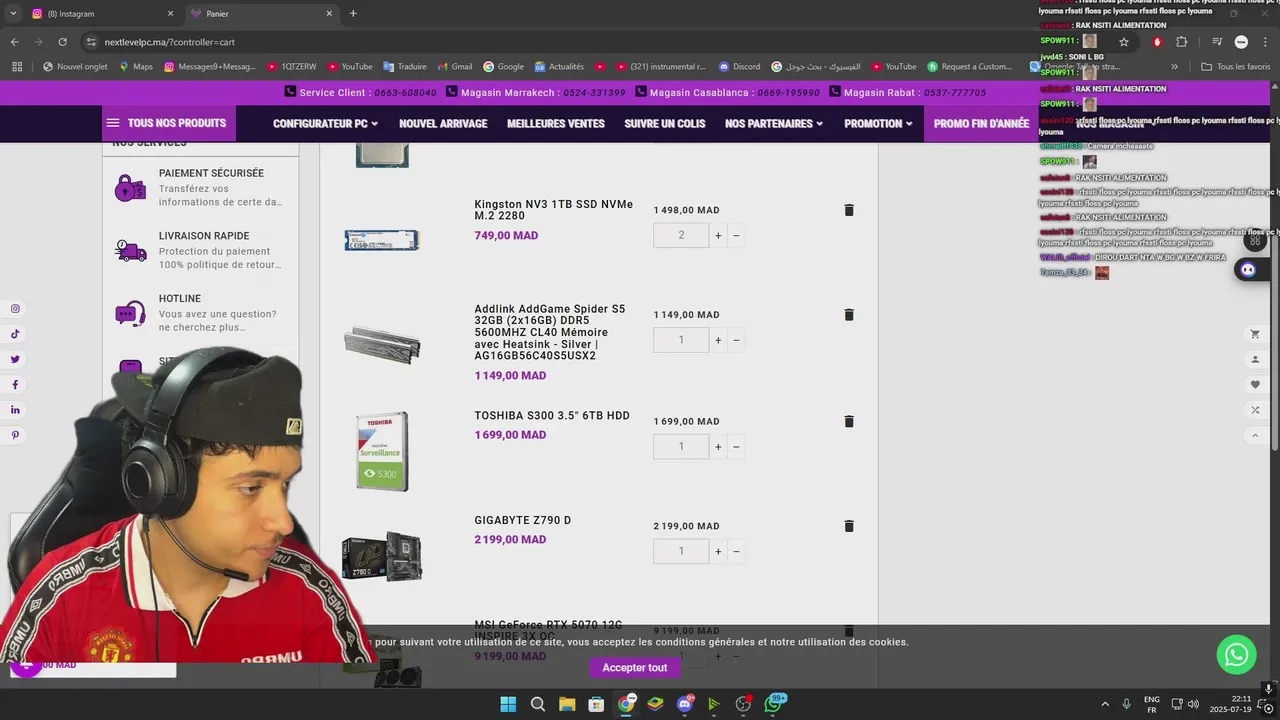Open Windows taskbar search
The height and width of the screenshot is (720, 1280).
pos(537,704)
